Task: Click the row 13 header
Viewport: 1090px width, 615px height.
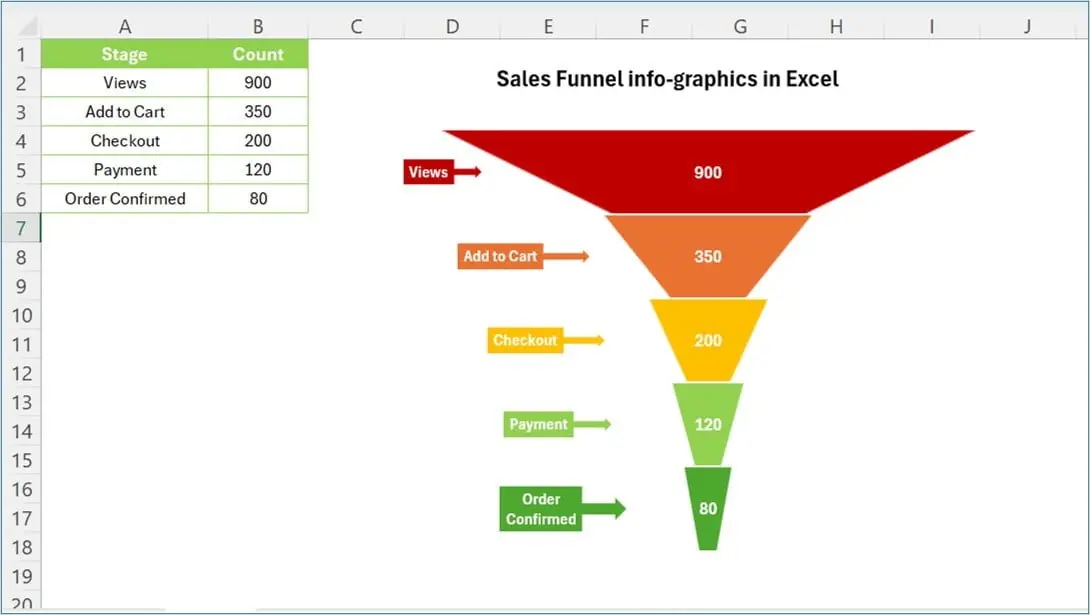Action: coord(21,402)
